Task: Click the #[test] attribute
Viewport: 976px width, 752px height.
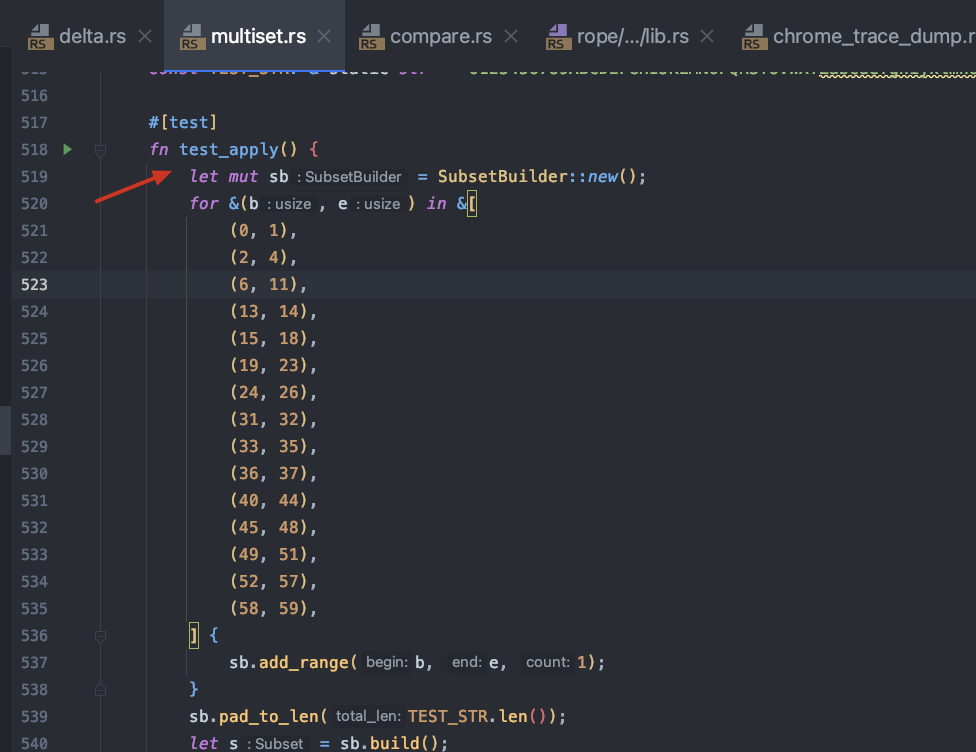Action: pos(182,122)
